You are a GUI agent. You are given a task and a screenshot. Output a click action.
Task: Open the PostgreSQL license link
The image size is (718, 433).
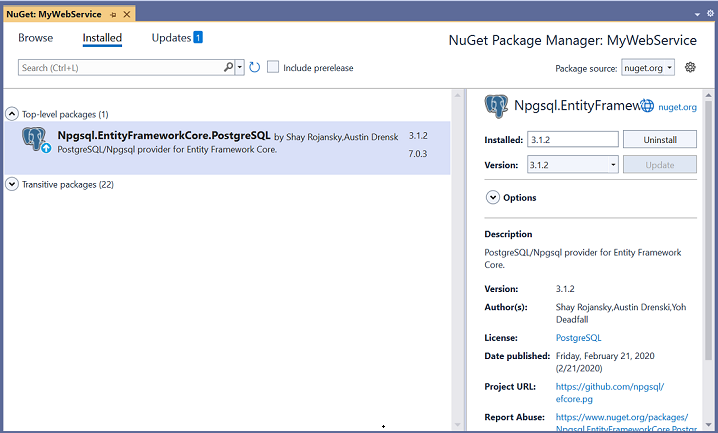(x=578, y=338)
